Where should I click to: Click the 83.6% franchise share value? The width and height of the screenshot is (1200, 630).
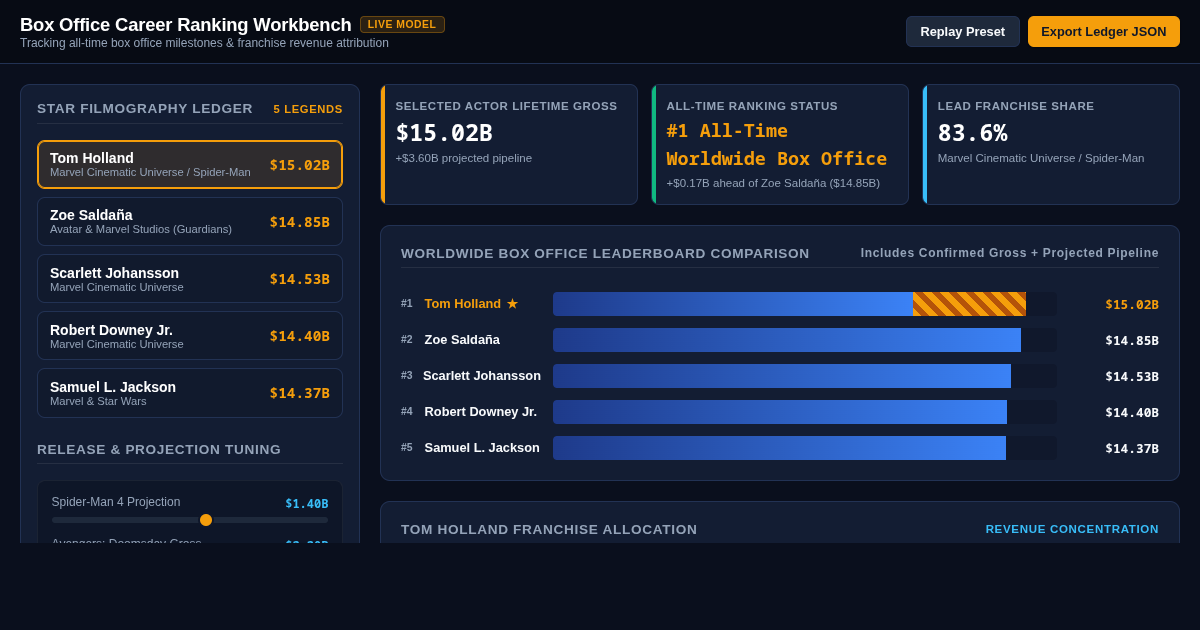(973, 133)
